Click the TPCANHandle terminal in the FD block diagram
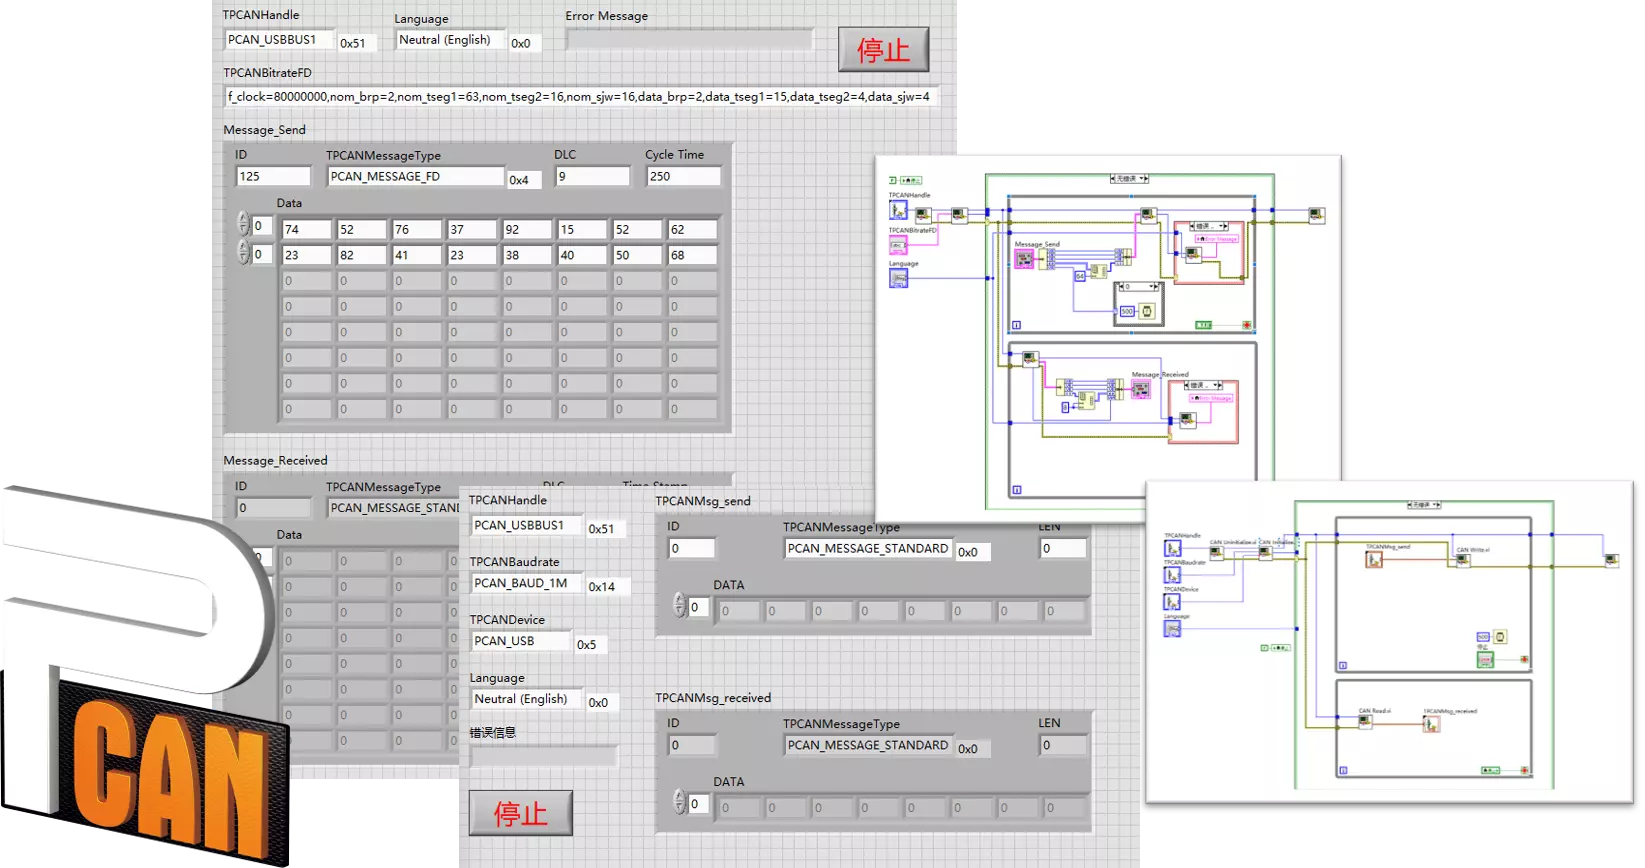The image size is (1645, 868). [x=898, y=210]
